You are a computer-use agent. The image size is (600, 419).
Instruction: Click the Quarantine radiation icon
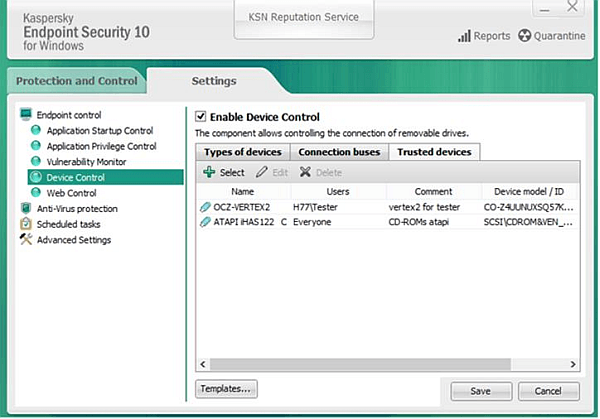coord(525,36)
